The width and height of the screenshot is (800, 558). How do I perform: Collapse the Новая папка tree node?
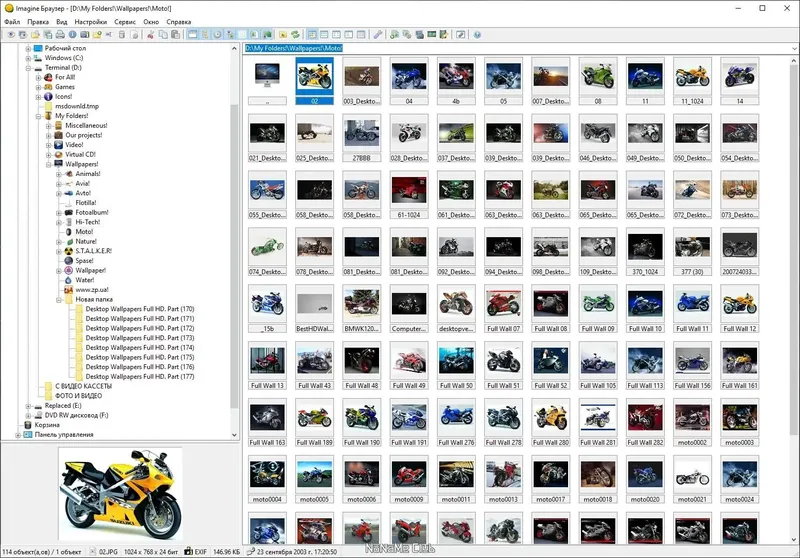click(59, 300)
